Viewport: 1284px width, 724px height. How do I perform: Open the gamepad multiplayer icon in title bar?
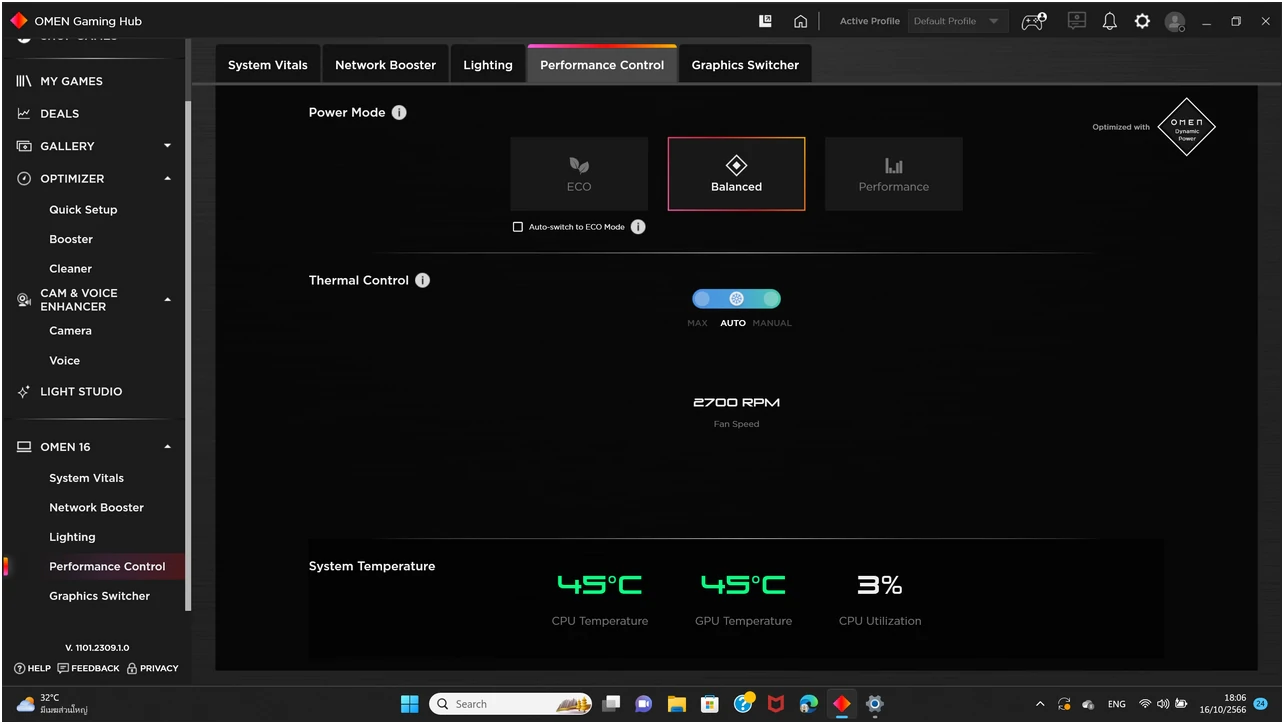tap(1034, 21)
